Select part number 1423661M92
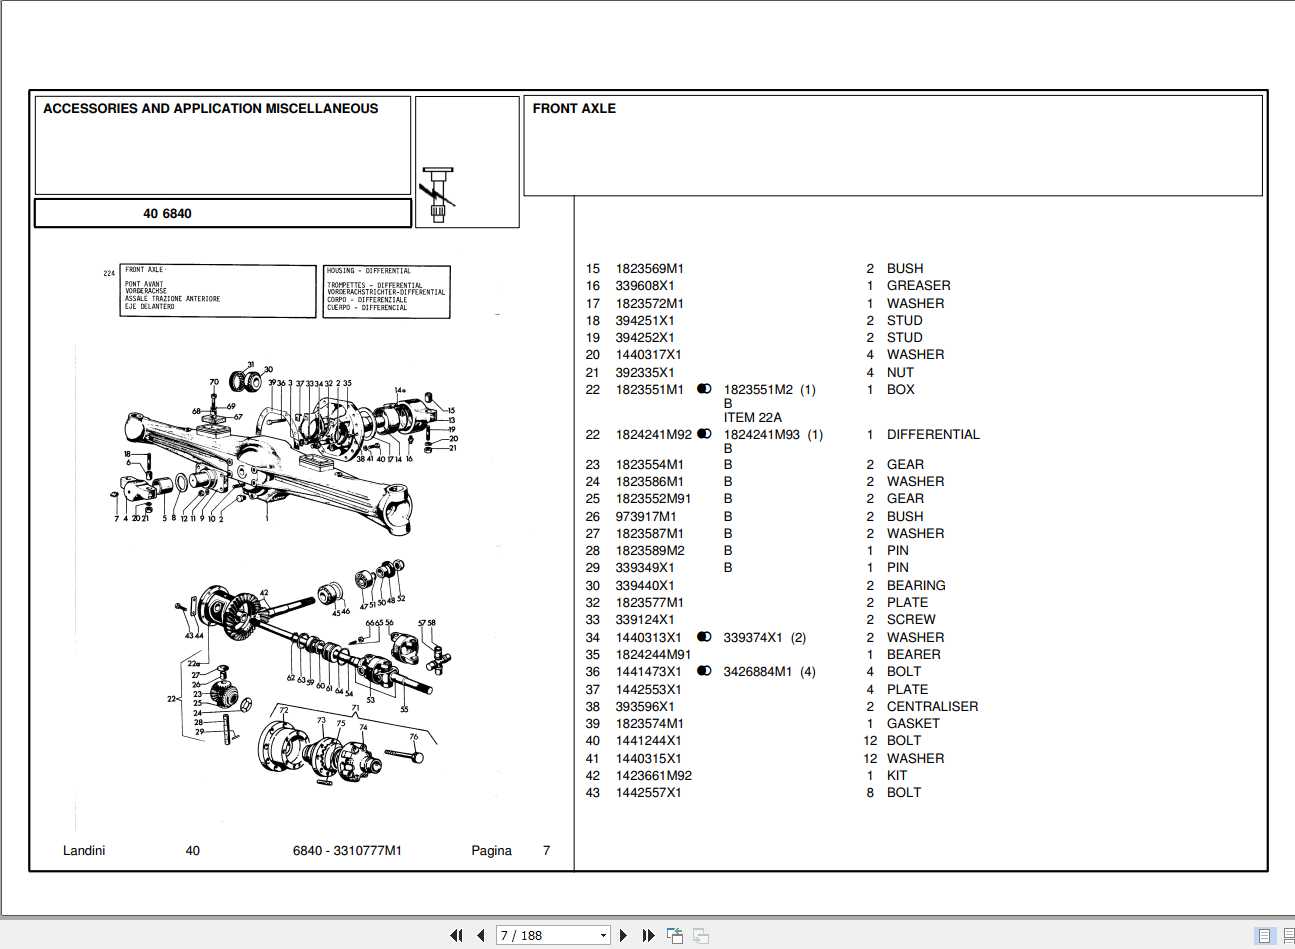Viewport: 1295px width, 949px height. pyautogui.click(x=654, y=775)
